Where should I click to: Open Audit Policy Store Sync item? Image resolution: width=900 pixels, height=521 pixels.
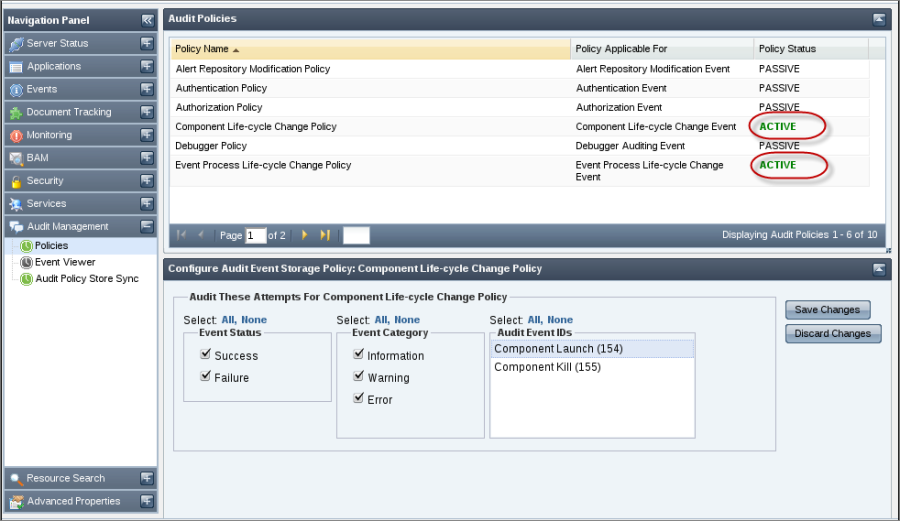(x=86, y=279)
